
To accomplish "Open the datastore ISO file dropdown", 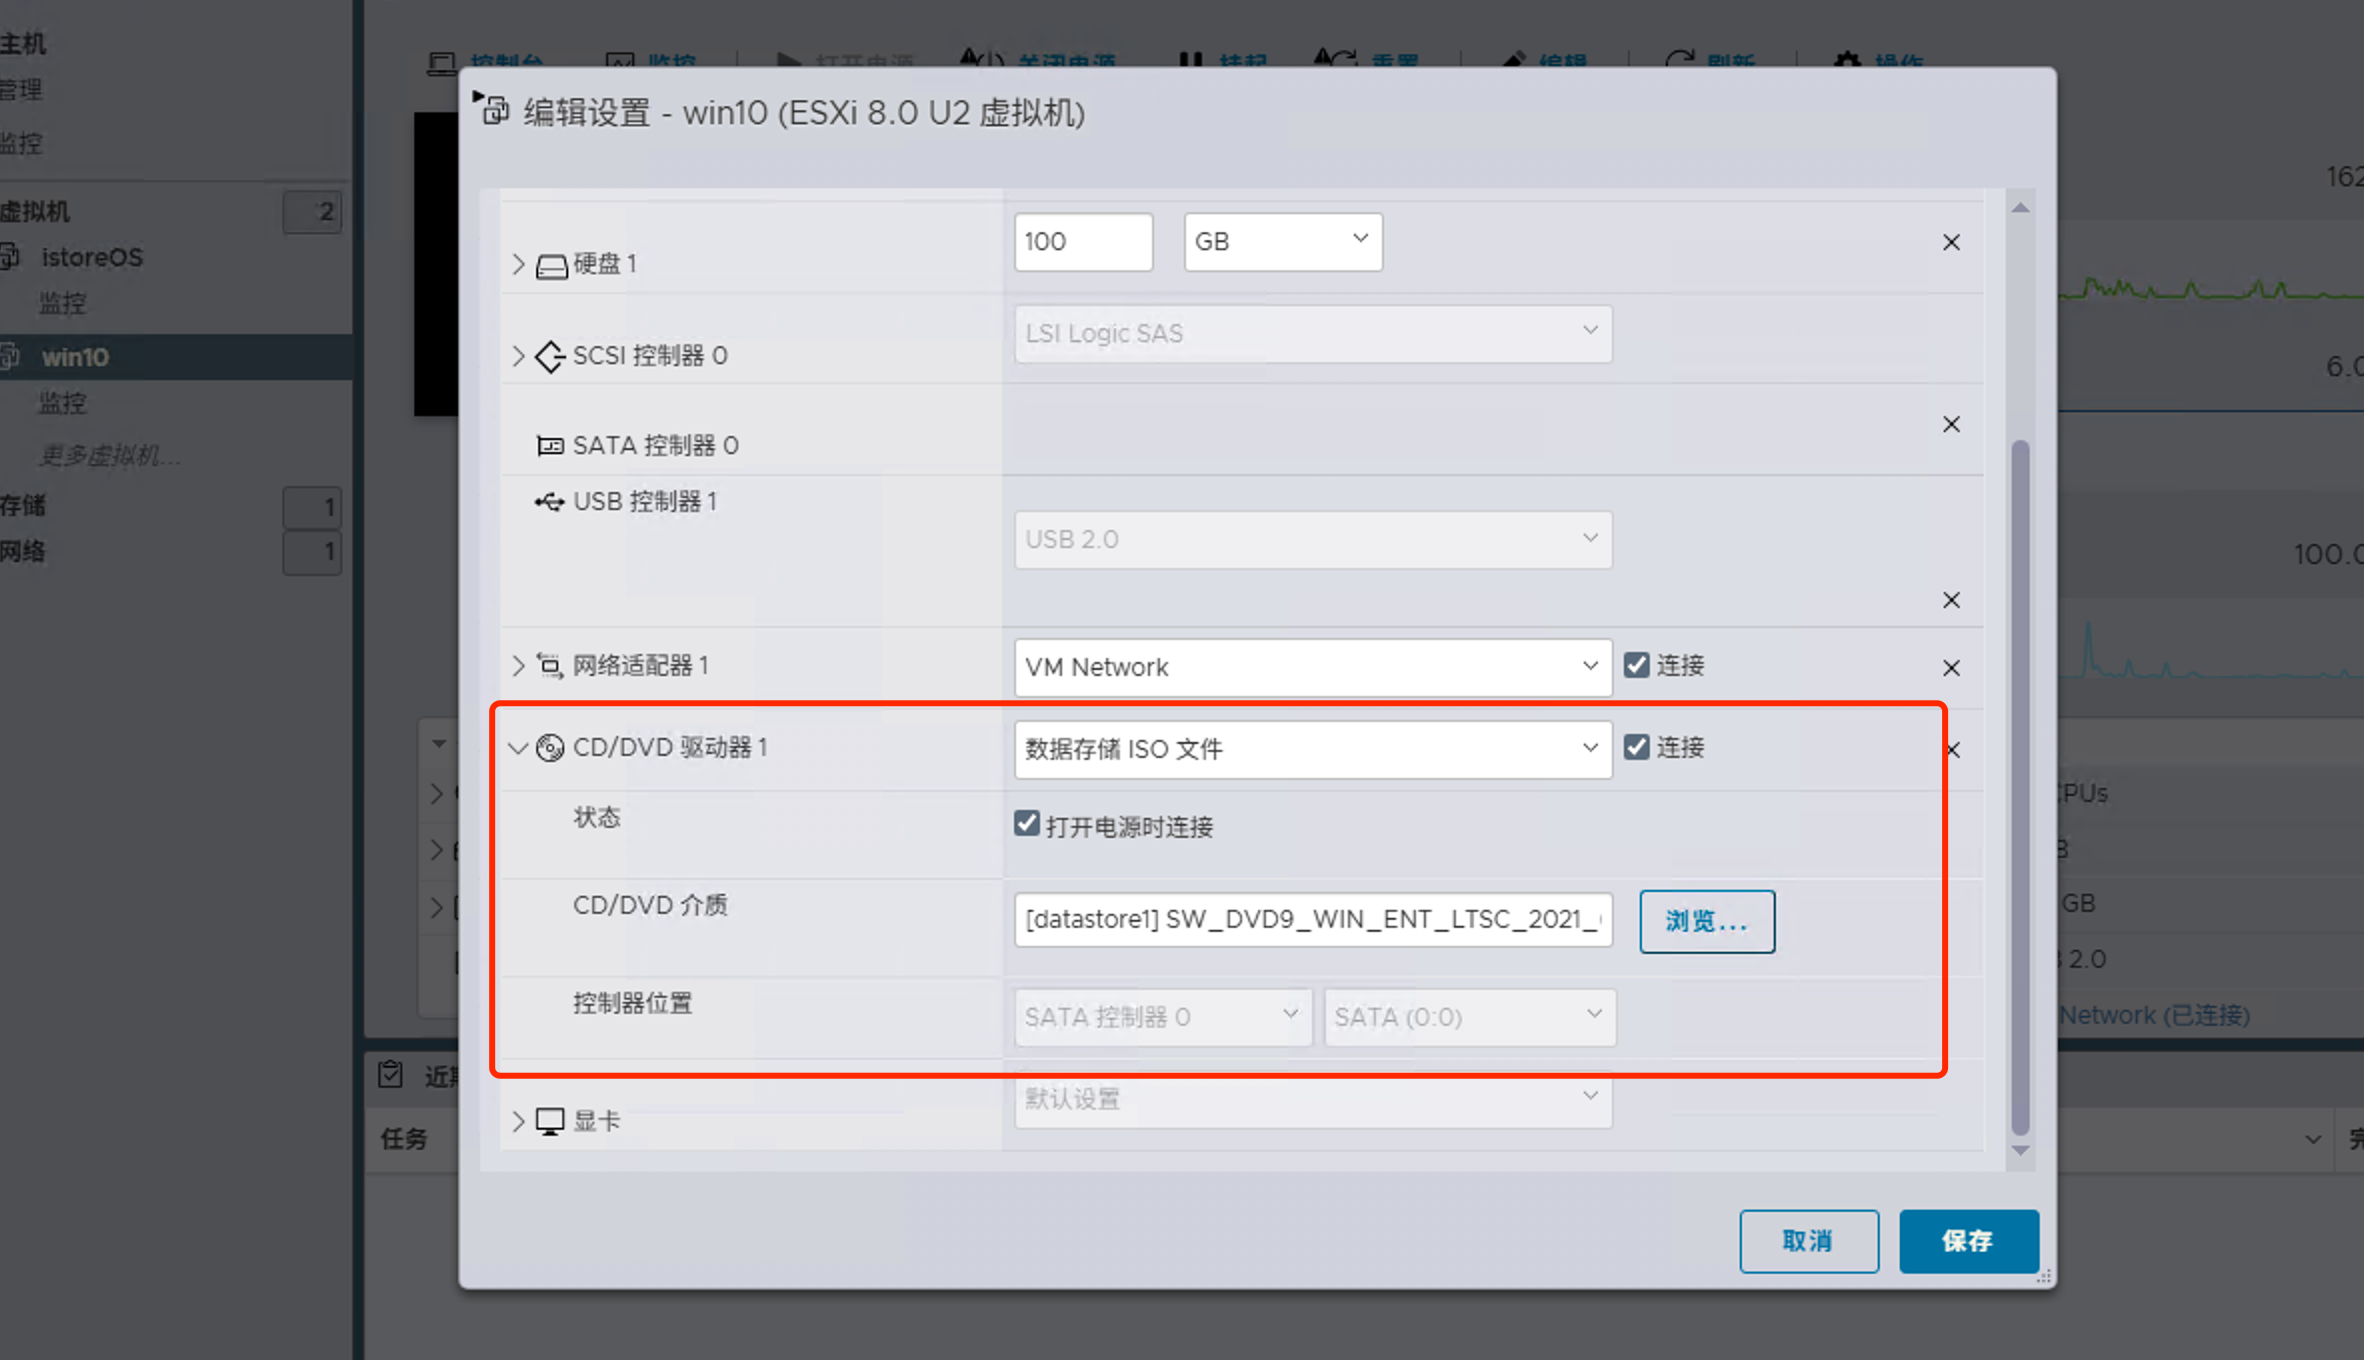I will coord(1312,750).
